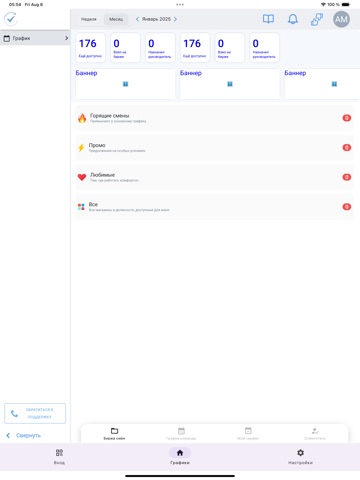
Task: Click the red heart icon
Action: tap(82, 177)
